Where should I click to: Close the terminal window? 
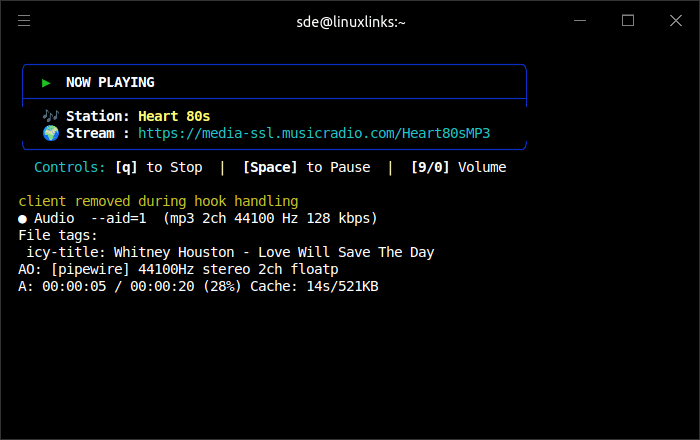[x=673, y=21]
